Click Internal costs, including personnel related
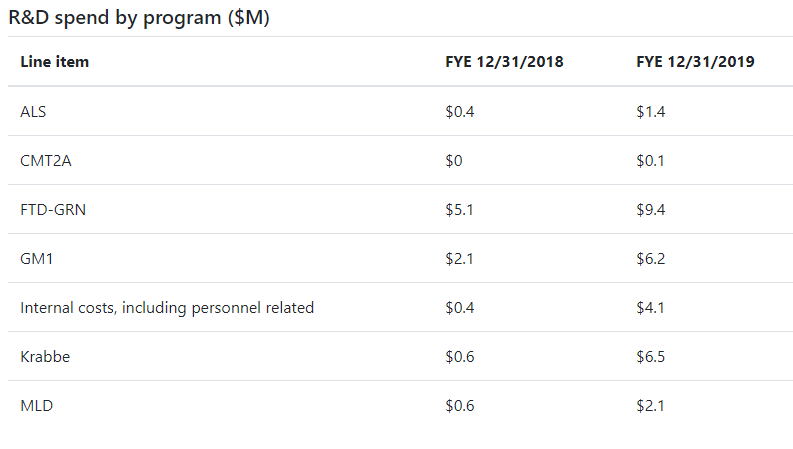 pyautogui.click(x=167, y=308)
